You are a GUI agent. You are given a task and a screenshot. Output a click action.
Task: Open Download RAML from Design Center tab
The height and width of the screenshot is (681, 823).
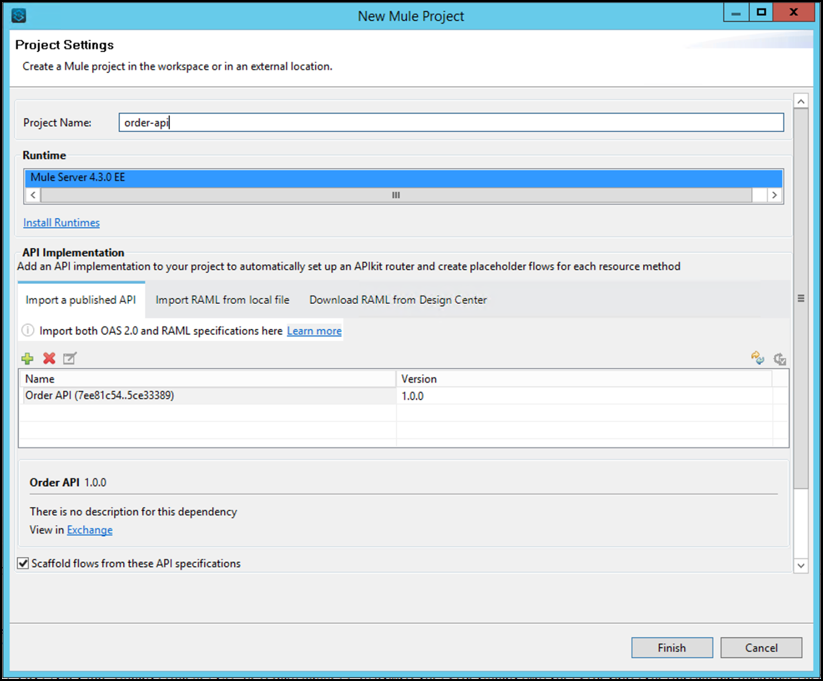pyautogui.click(x=398, y=300)
